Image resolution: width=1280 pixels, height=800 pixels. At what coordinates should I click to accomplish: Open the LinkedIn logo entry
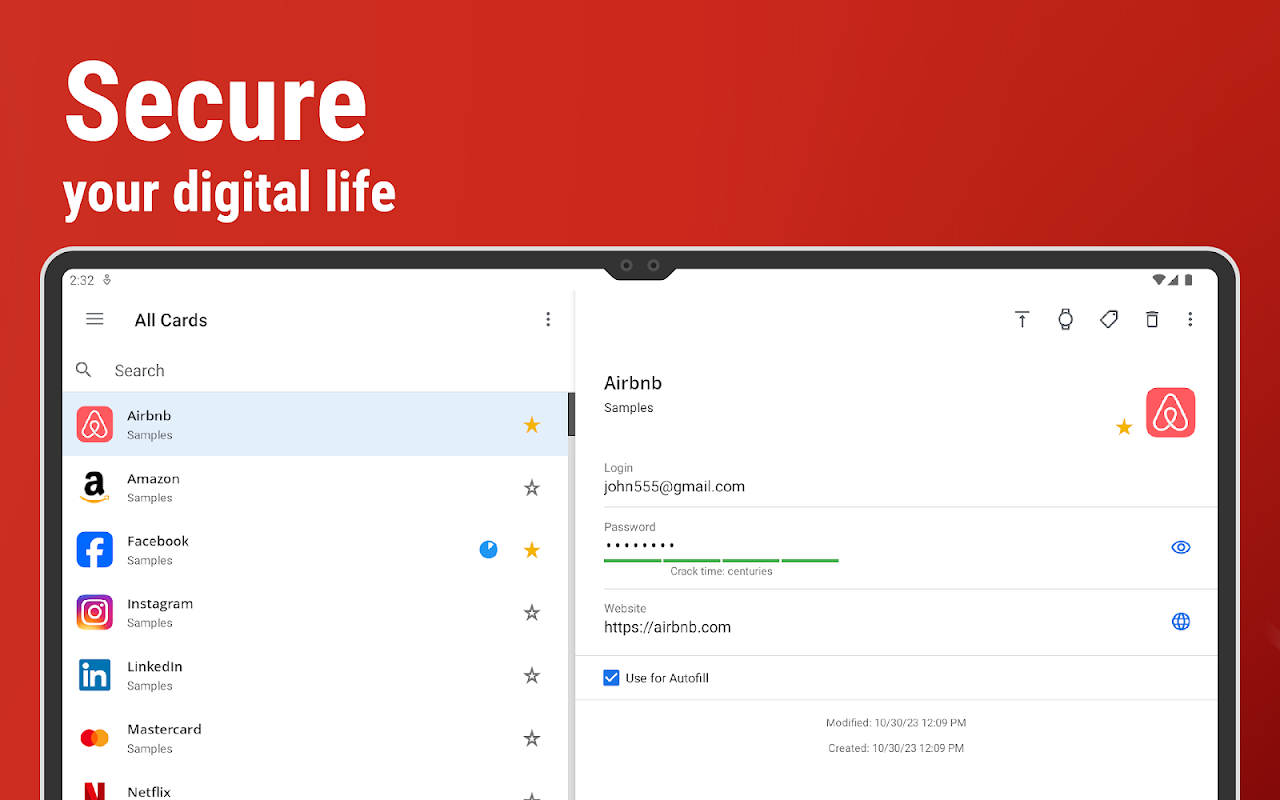[95, 675]
